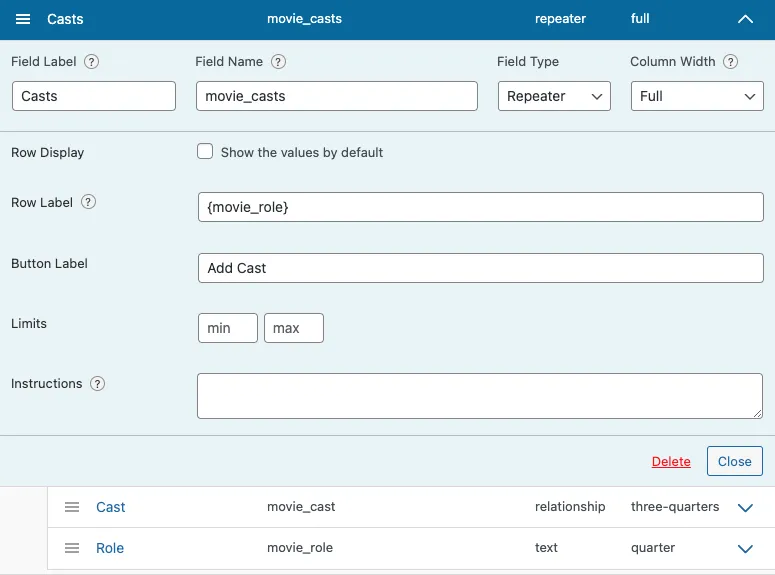Screen dimensions: 775x575
Task: Click the Limits label
Action: (29, 323)
